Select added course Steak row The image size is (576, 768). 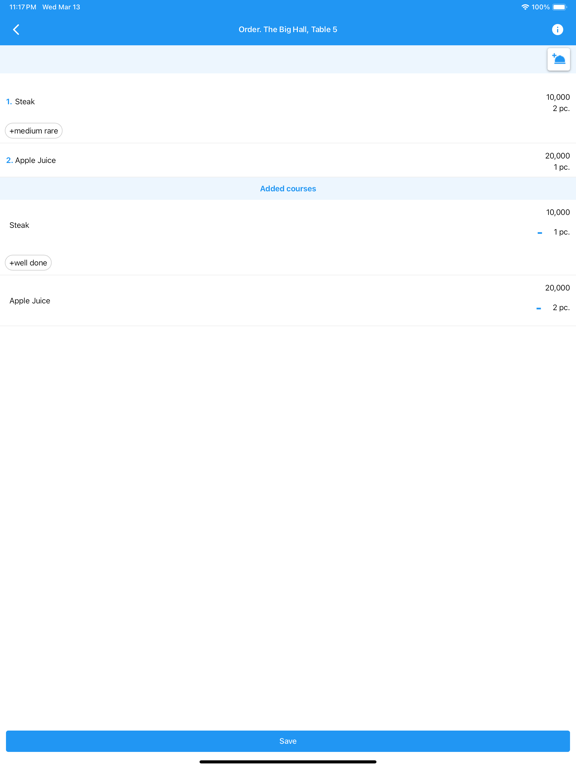288,237
